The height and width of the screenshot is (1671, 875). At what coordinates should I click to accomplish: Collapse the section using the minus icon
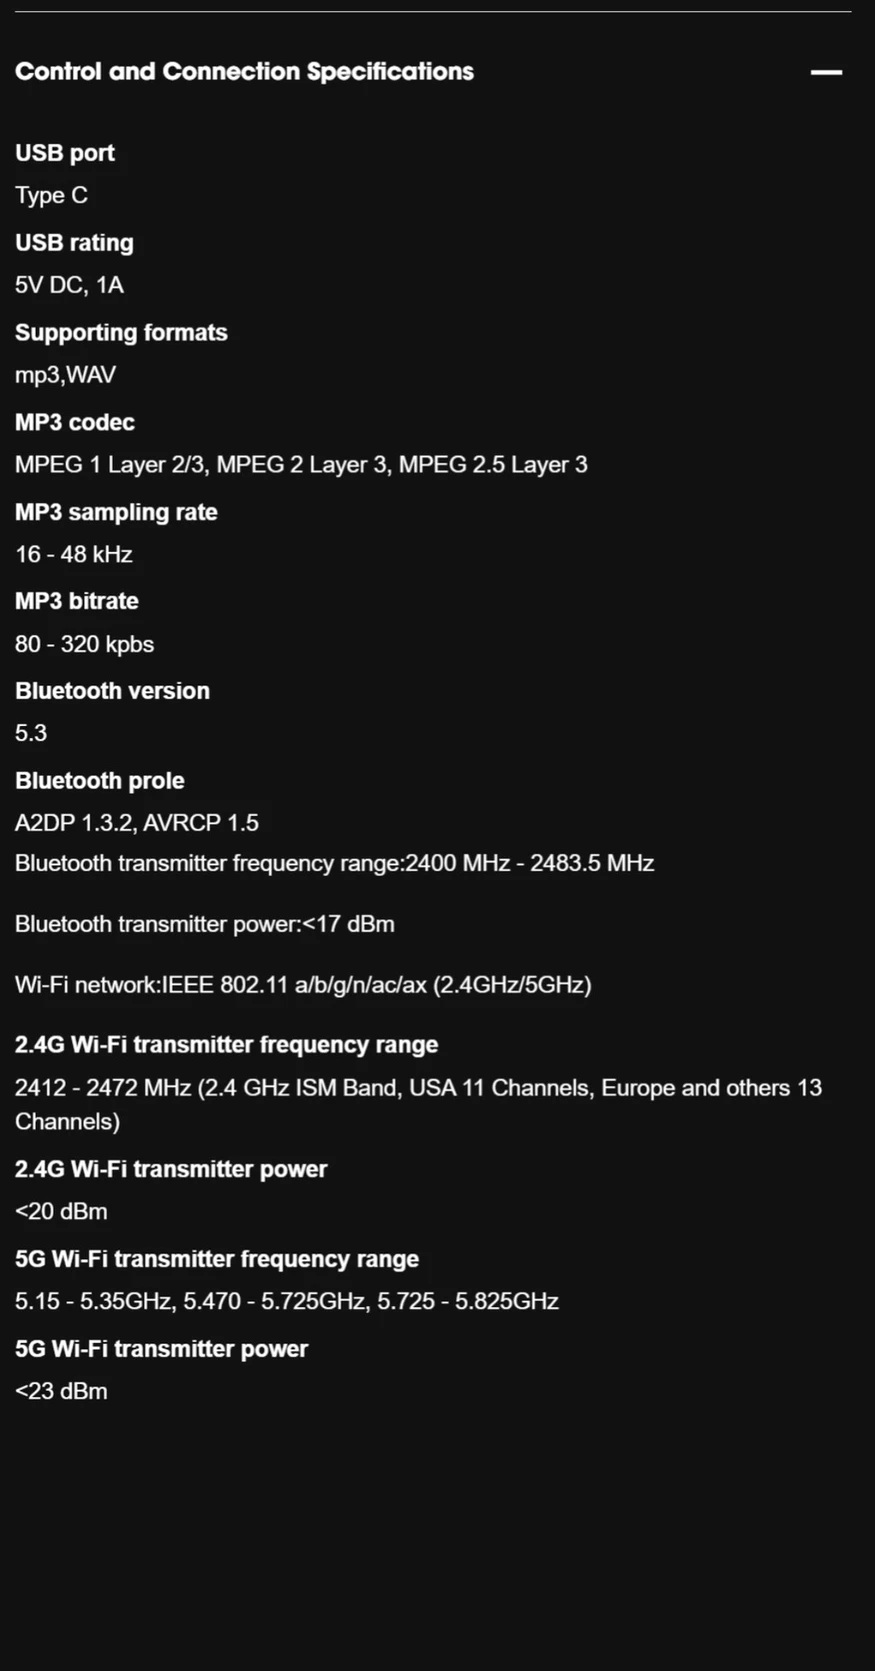(x=826, y=72)
